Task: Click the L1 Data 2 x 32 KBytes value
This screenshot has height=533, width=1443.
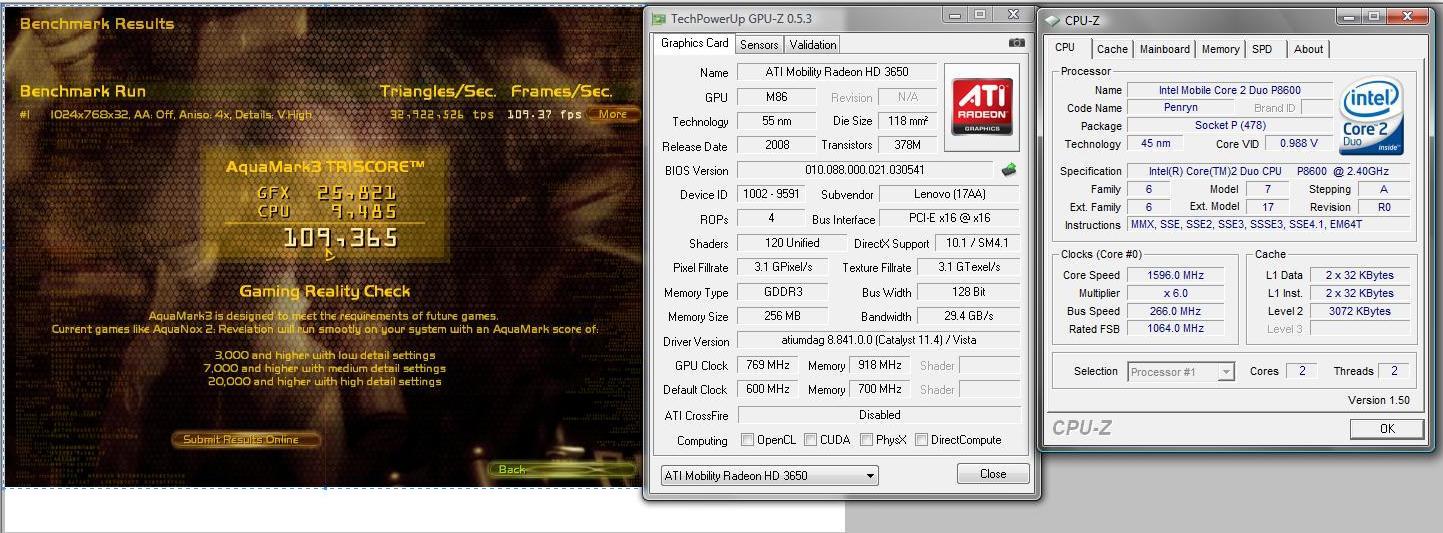Action: 1359,275
